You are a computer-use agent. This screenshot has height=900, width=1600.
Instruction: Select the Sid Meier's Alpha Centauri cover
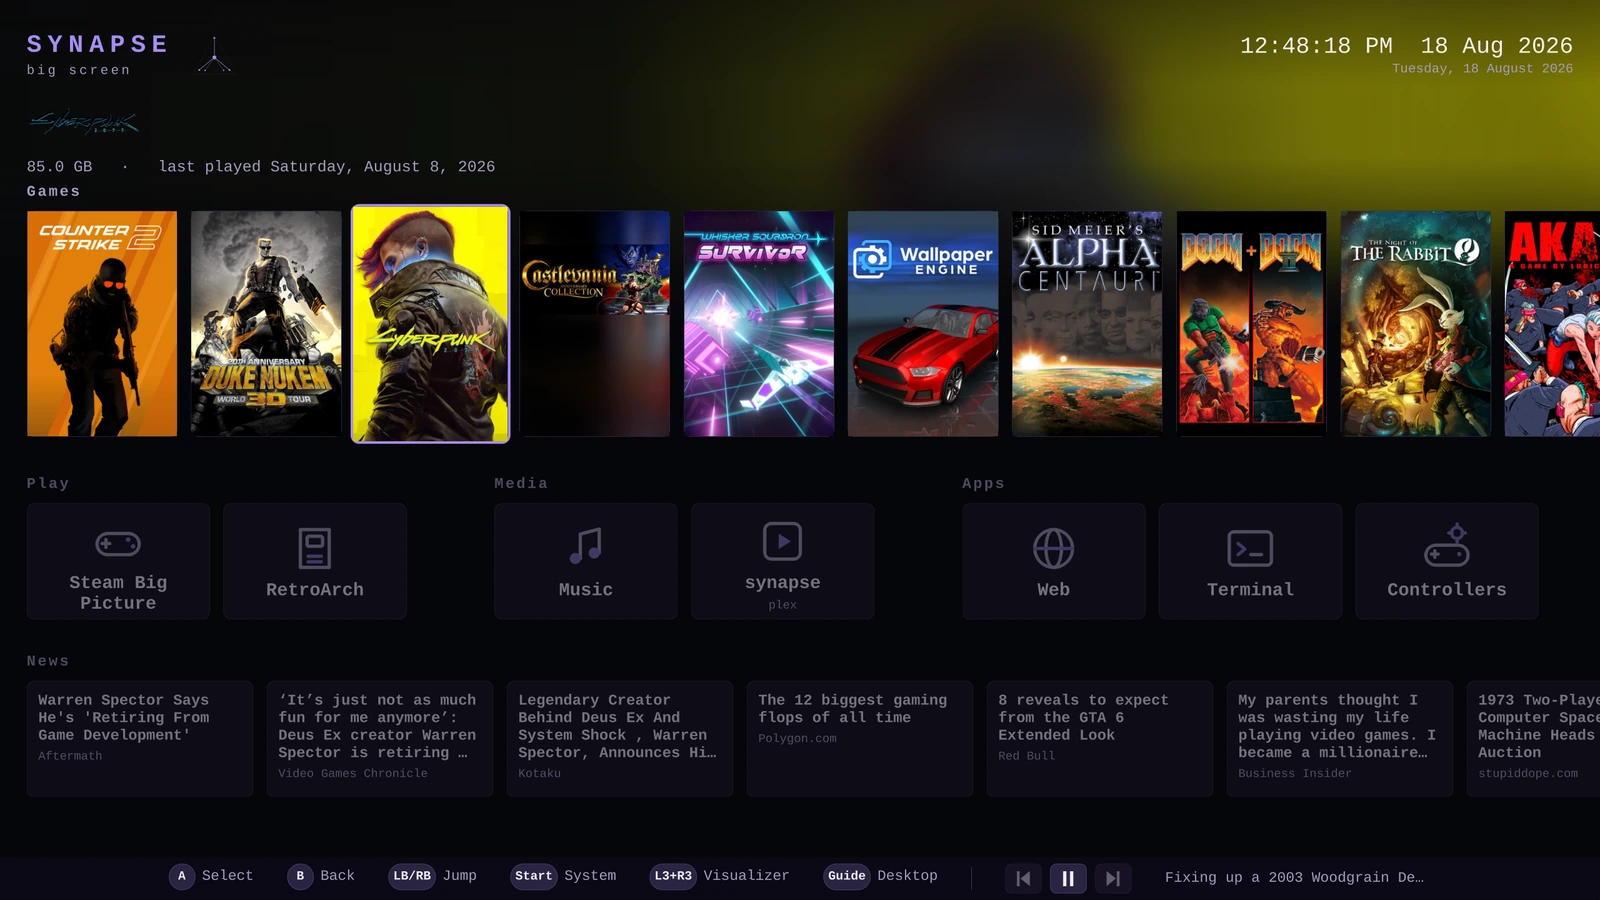coord(1087,324)
